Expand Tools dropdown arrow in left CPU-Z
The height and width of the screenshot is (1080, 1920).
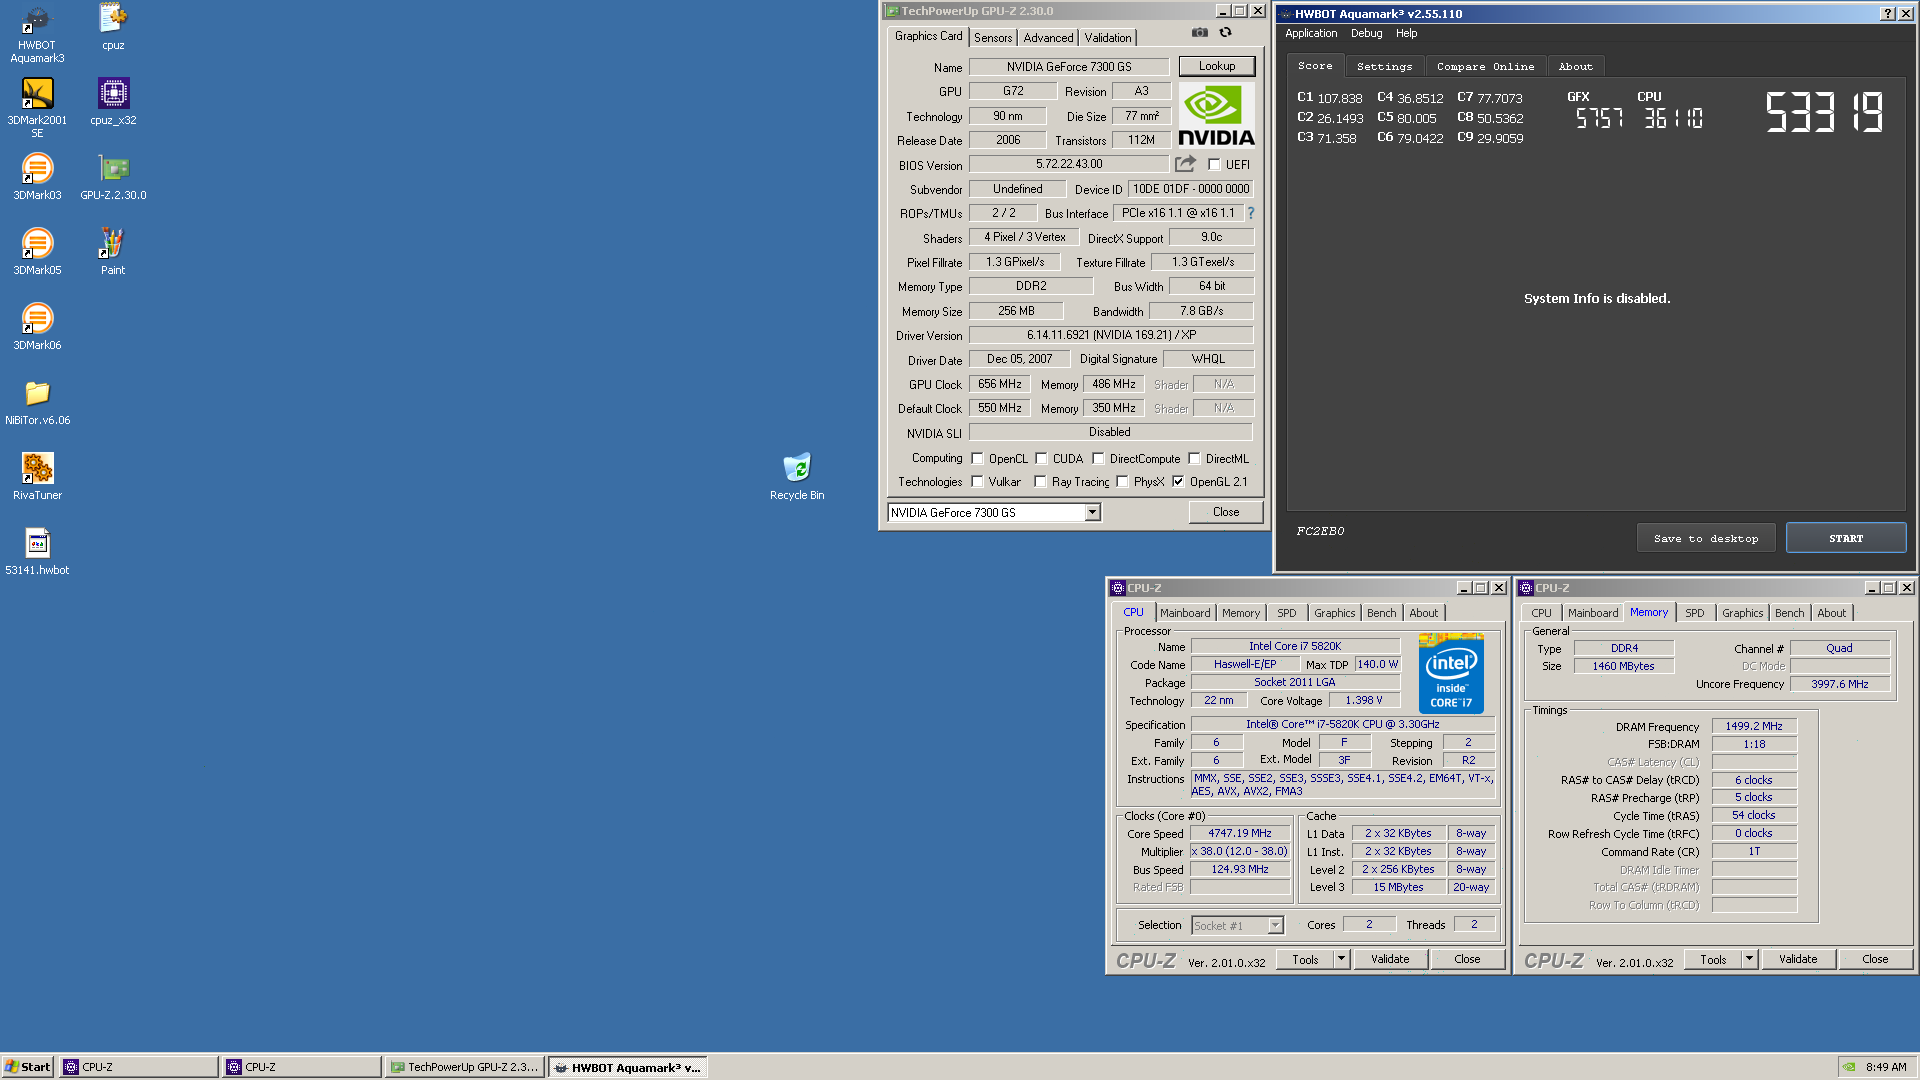point(1342,959)
